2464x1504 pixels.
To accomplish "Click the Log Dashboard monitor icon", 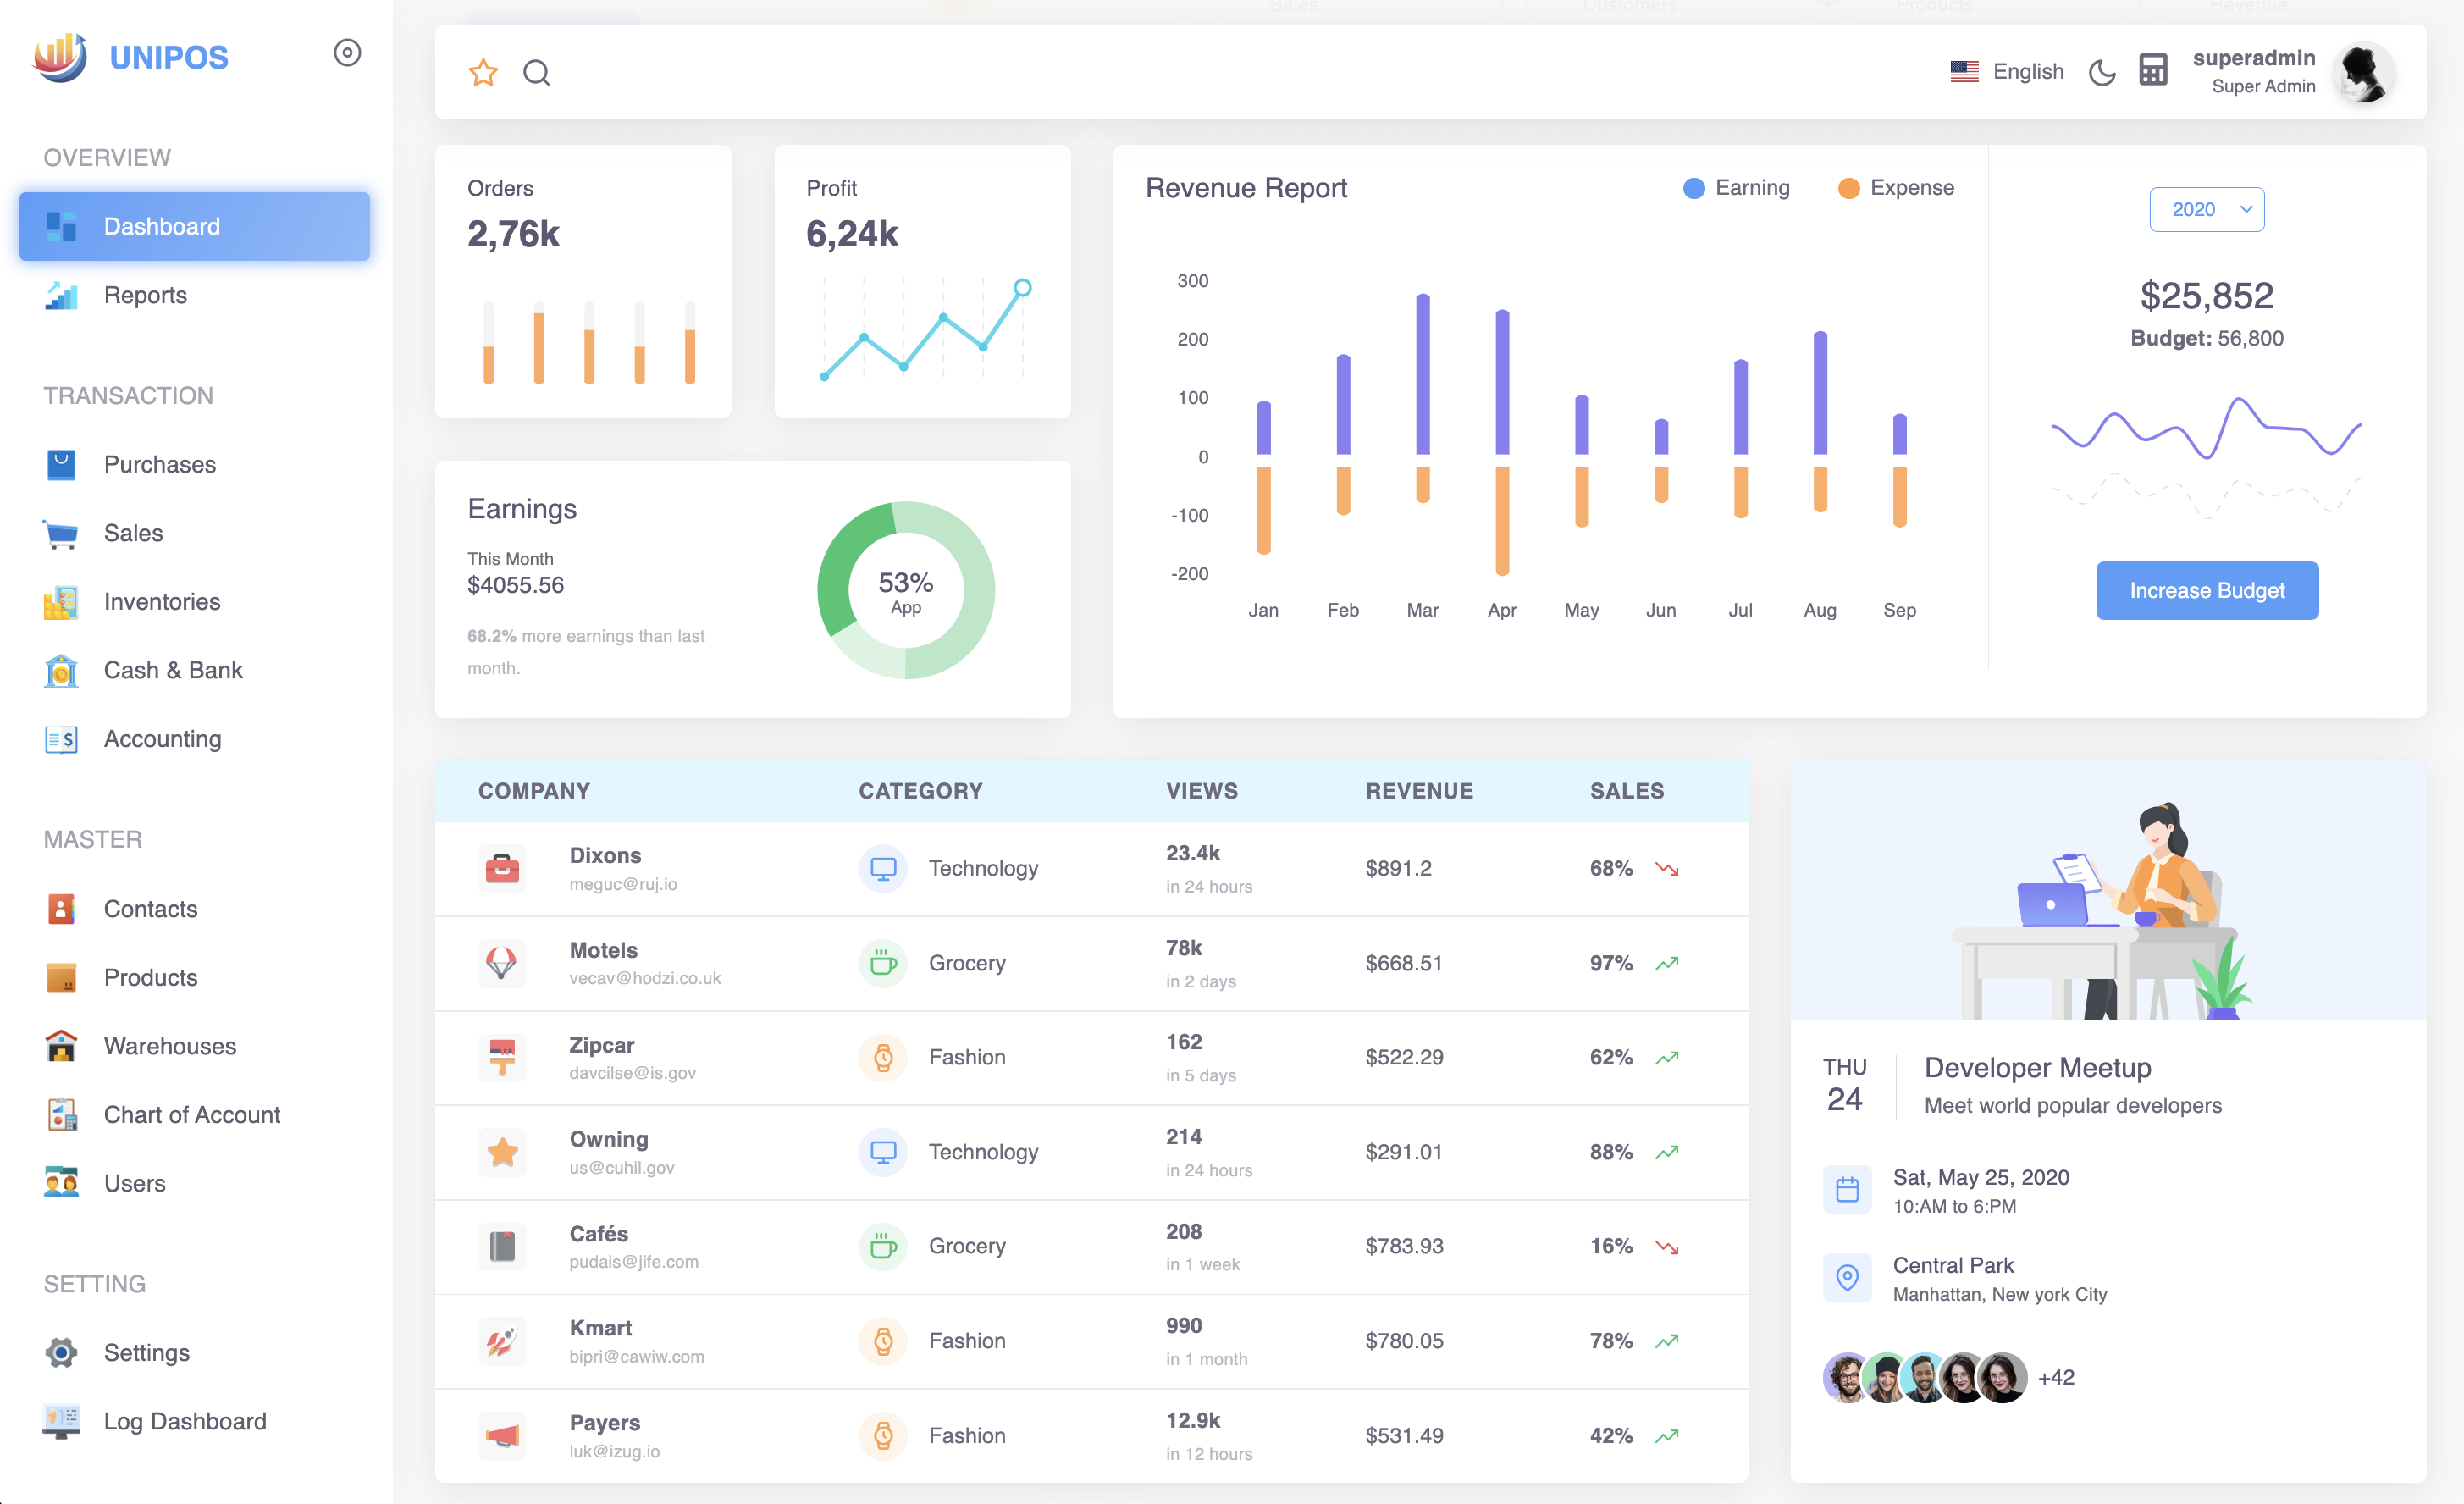I will click(61, 1421).
